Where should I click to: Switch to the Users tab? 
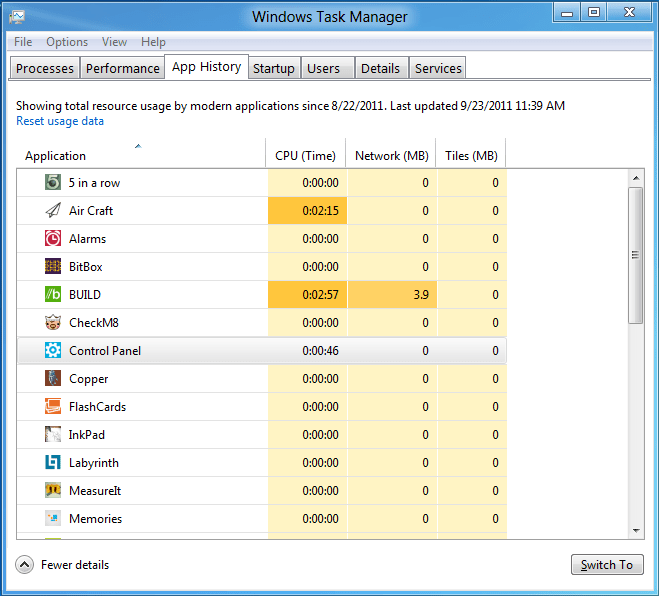[328, 68]
